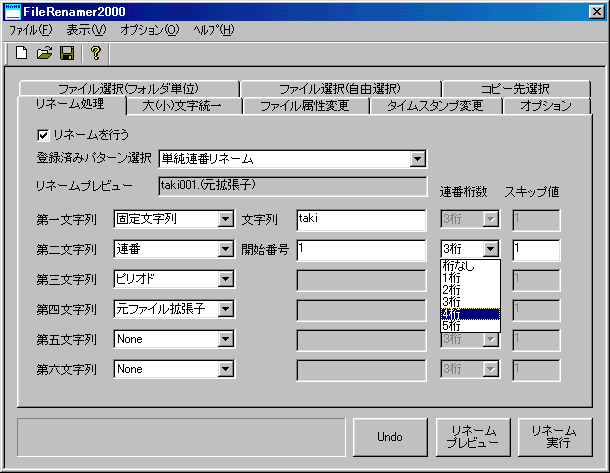
Task: Click the FileRenamer2000 title bar app icon
Action: pos(12,12)
